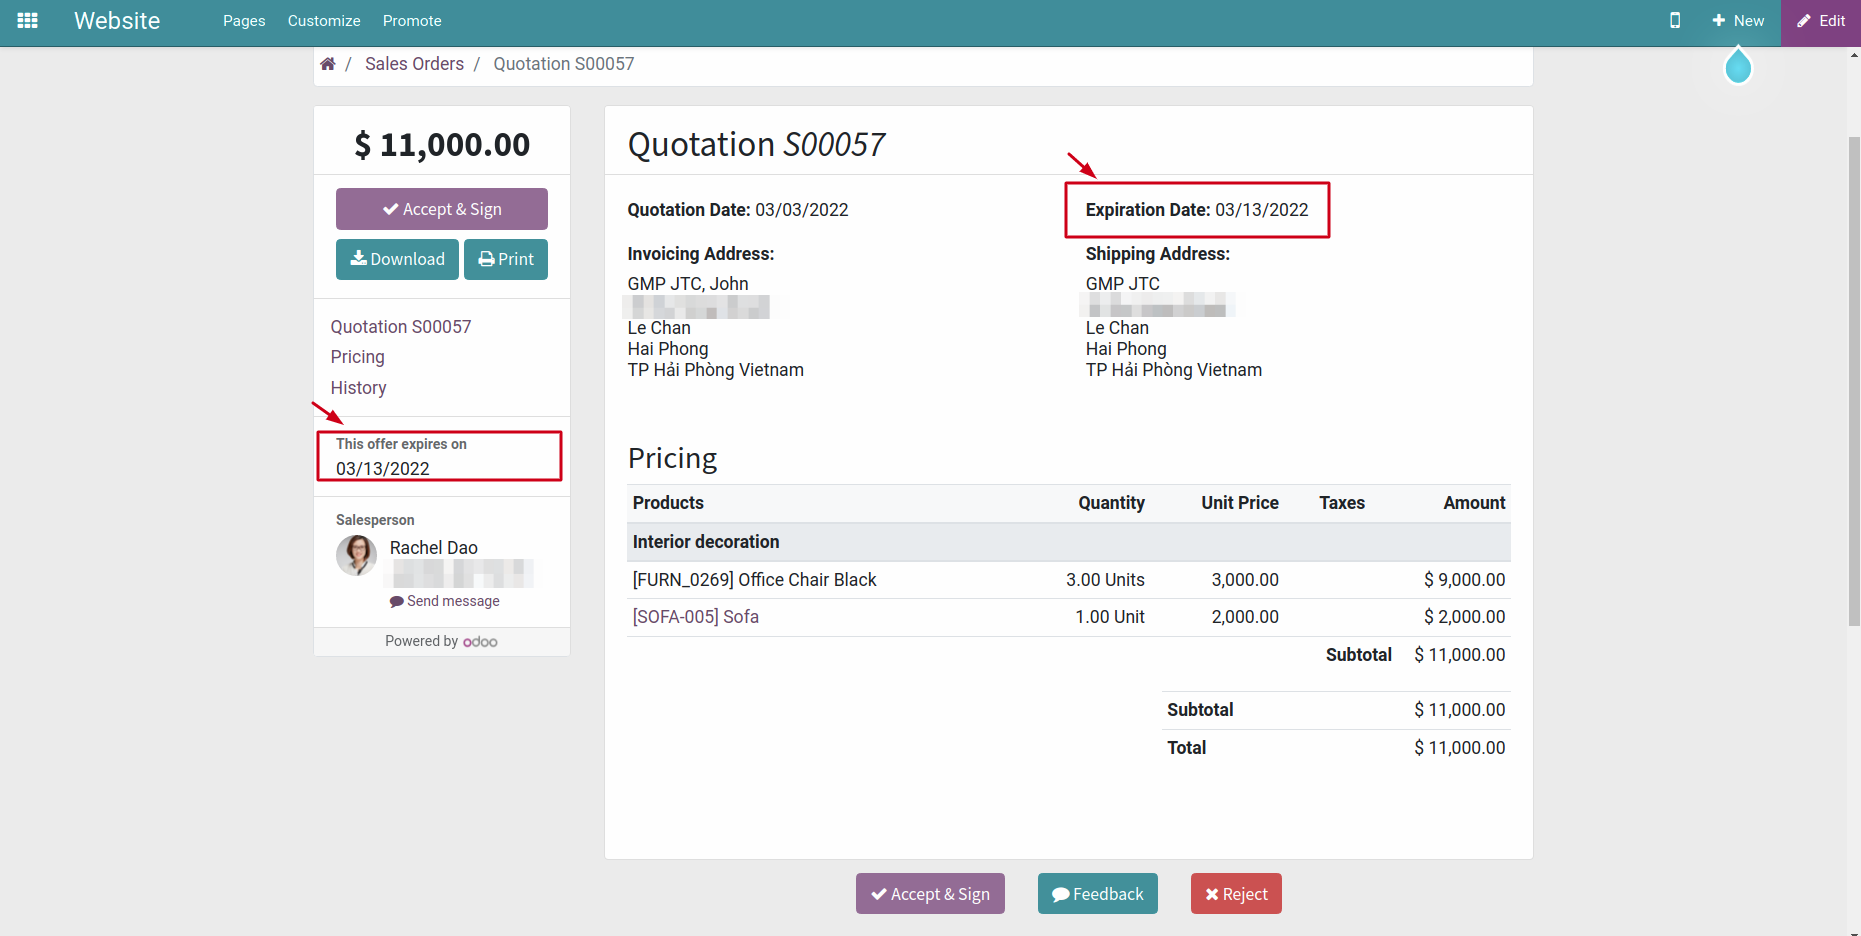
Task: Click the home breadcrumb icon
Action: (328, 63)
